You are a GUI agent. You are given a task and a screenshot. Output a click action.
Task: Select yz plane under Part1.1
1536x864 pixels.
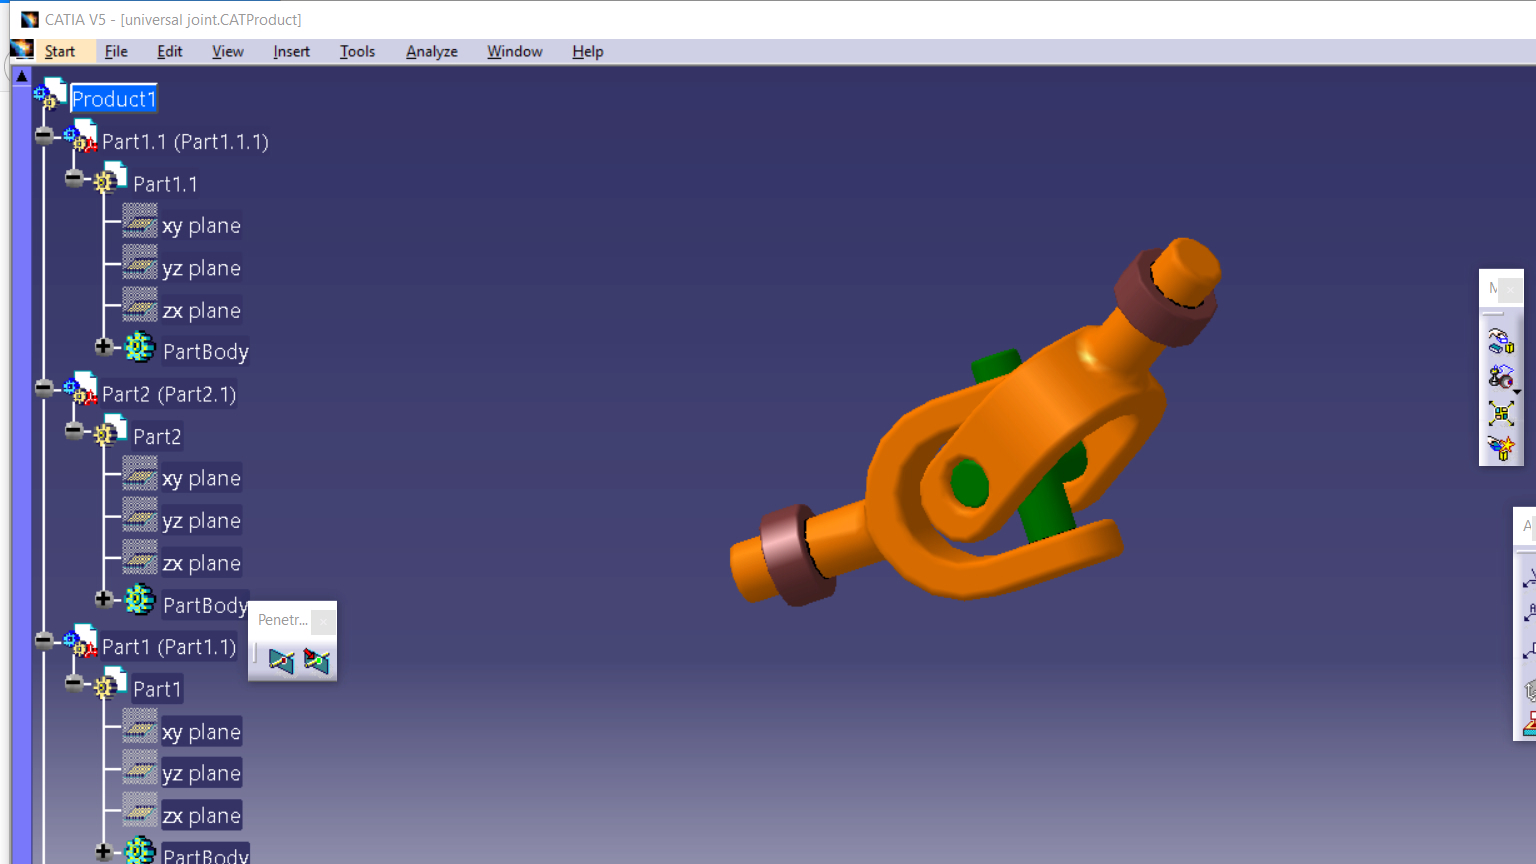pos(201,268)
